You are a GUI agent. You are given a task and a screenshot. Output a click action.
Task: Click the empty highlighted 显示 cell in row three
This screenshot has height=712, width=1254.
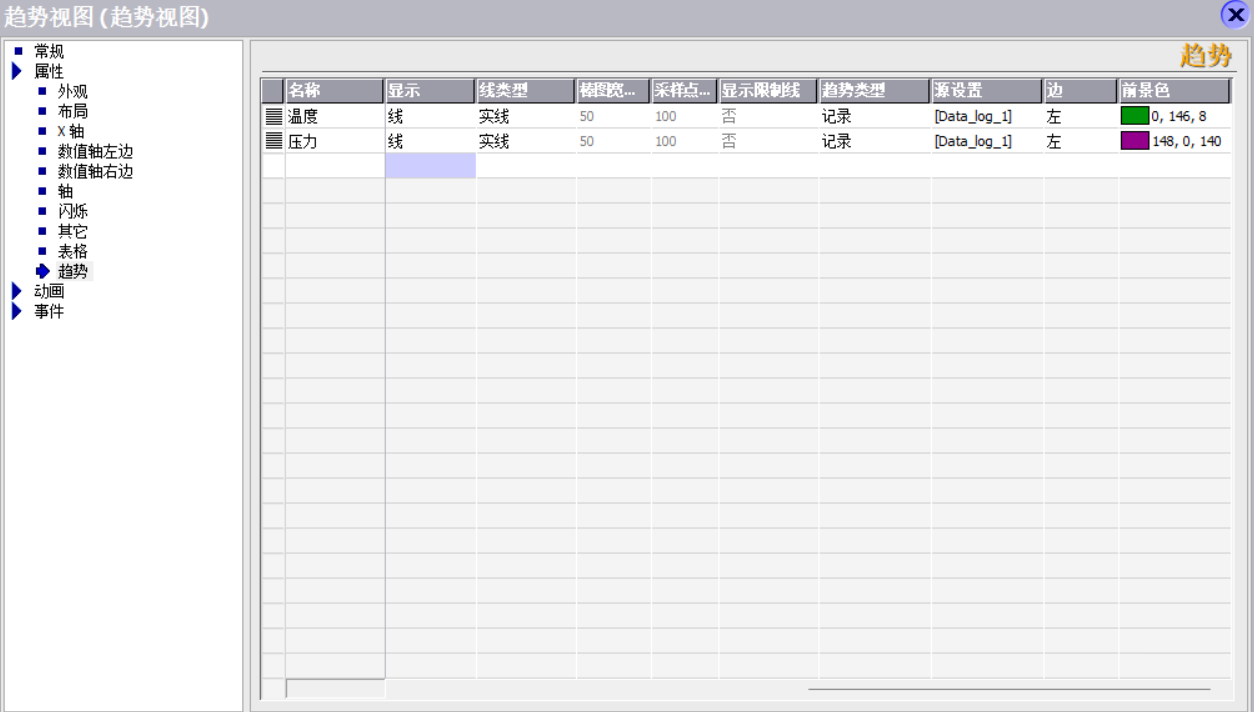pyautogui.click(x=430, y=166)
